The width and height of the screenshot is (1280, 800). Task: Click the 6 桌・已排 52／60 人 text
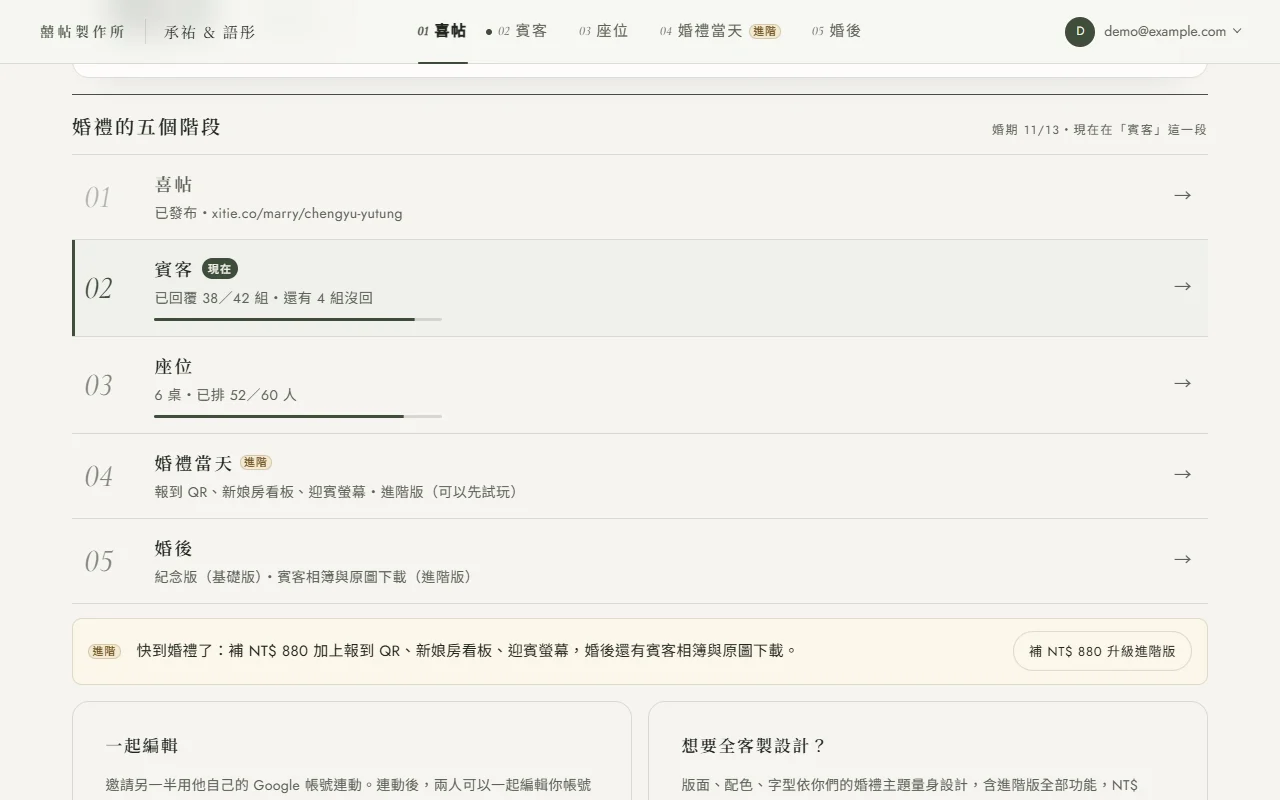(x=226, y=395)
